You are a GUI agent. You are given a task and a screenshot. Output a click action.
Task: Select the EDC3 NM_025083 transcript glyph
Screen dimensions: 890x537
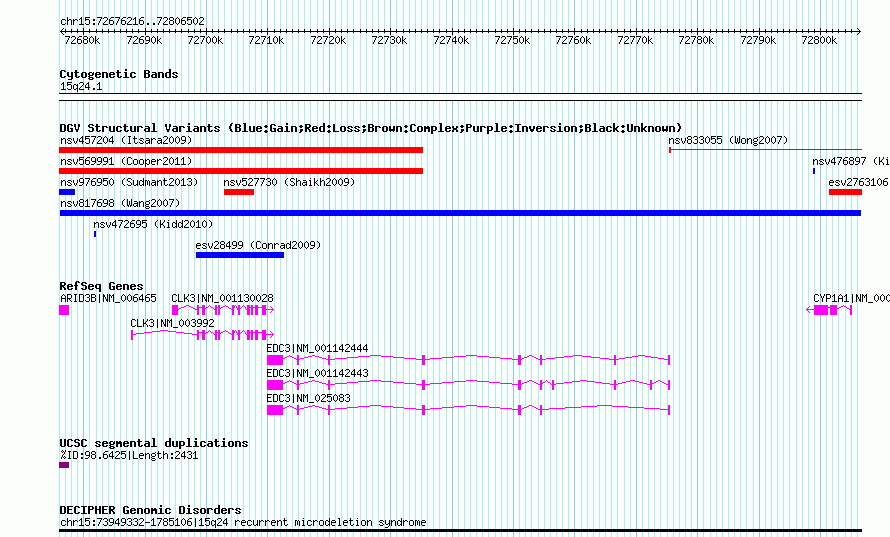(x=469, y=410)
